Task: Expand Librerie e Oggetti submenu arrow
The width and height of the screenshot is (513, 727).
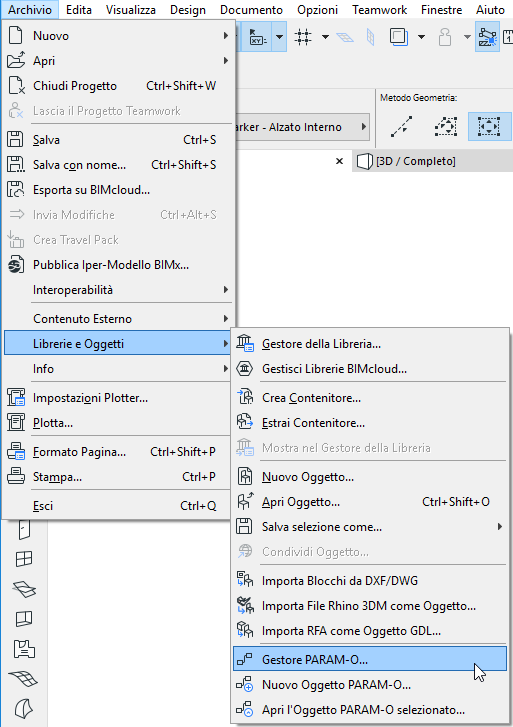Action: pos(225,344)
